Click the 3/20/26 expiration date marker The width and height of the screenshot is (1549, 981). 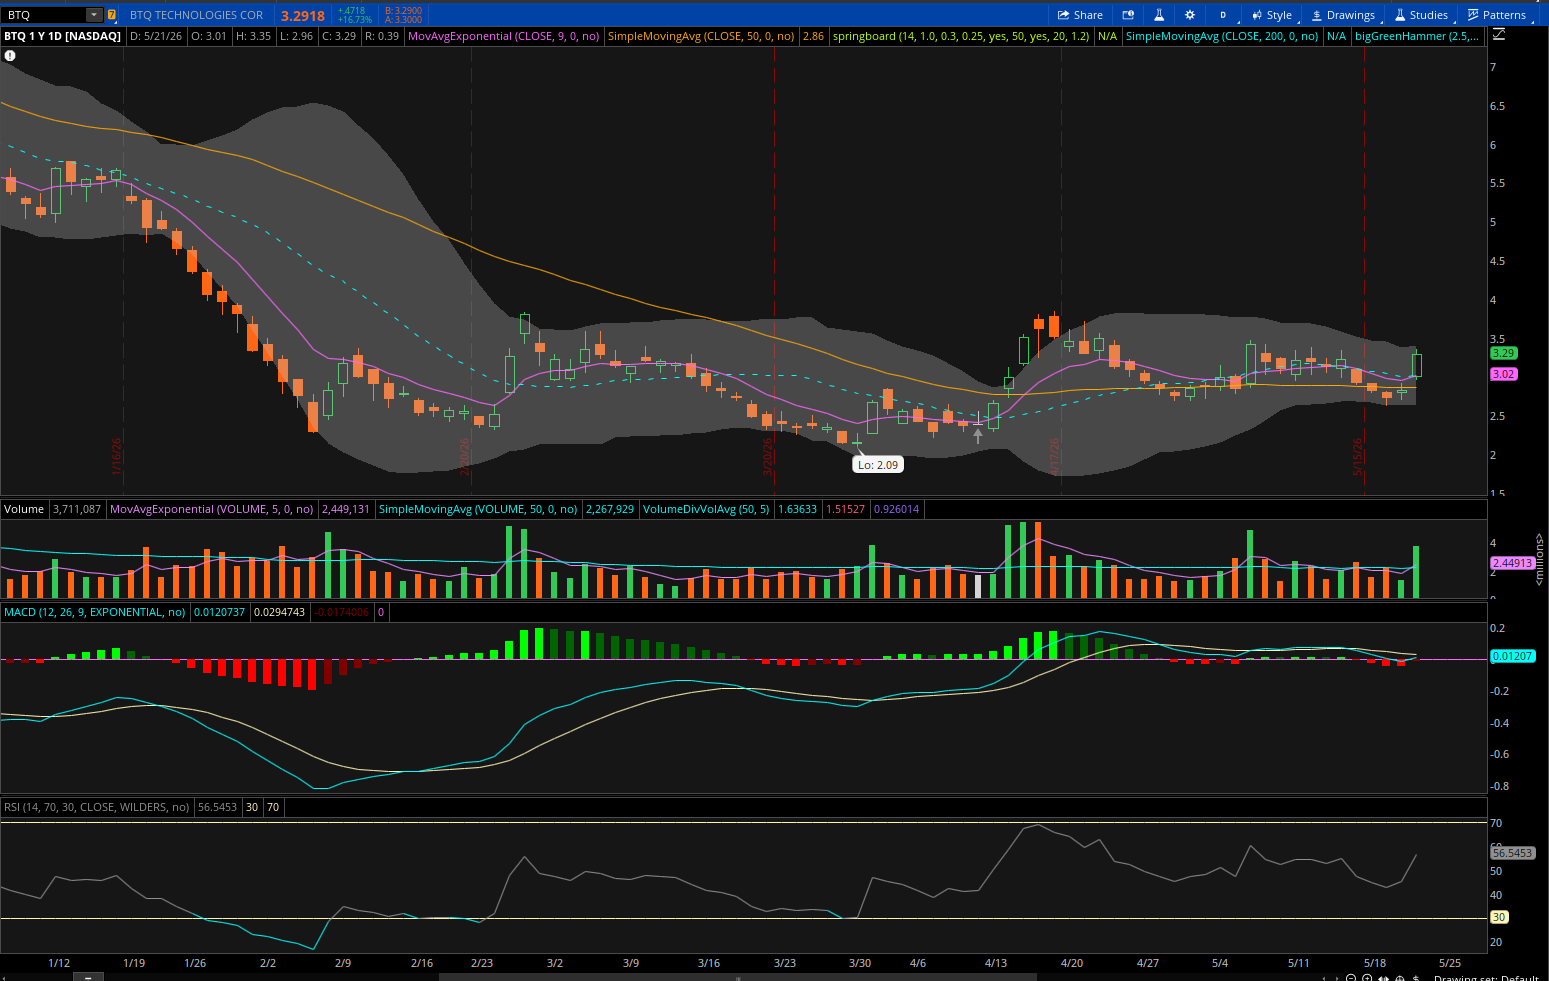click(x=768, y=457)
